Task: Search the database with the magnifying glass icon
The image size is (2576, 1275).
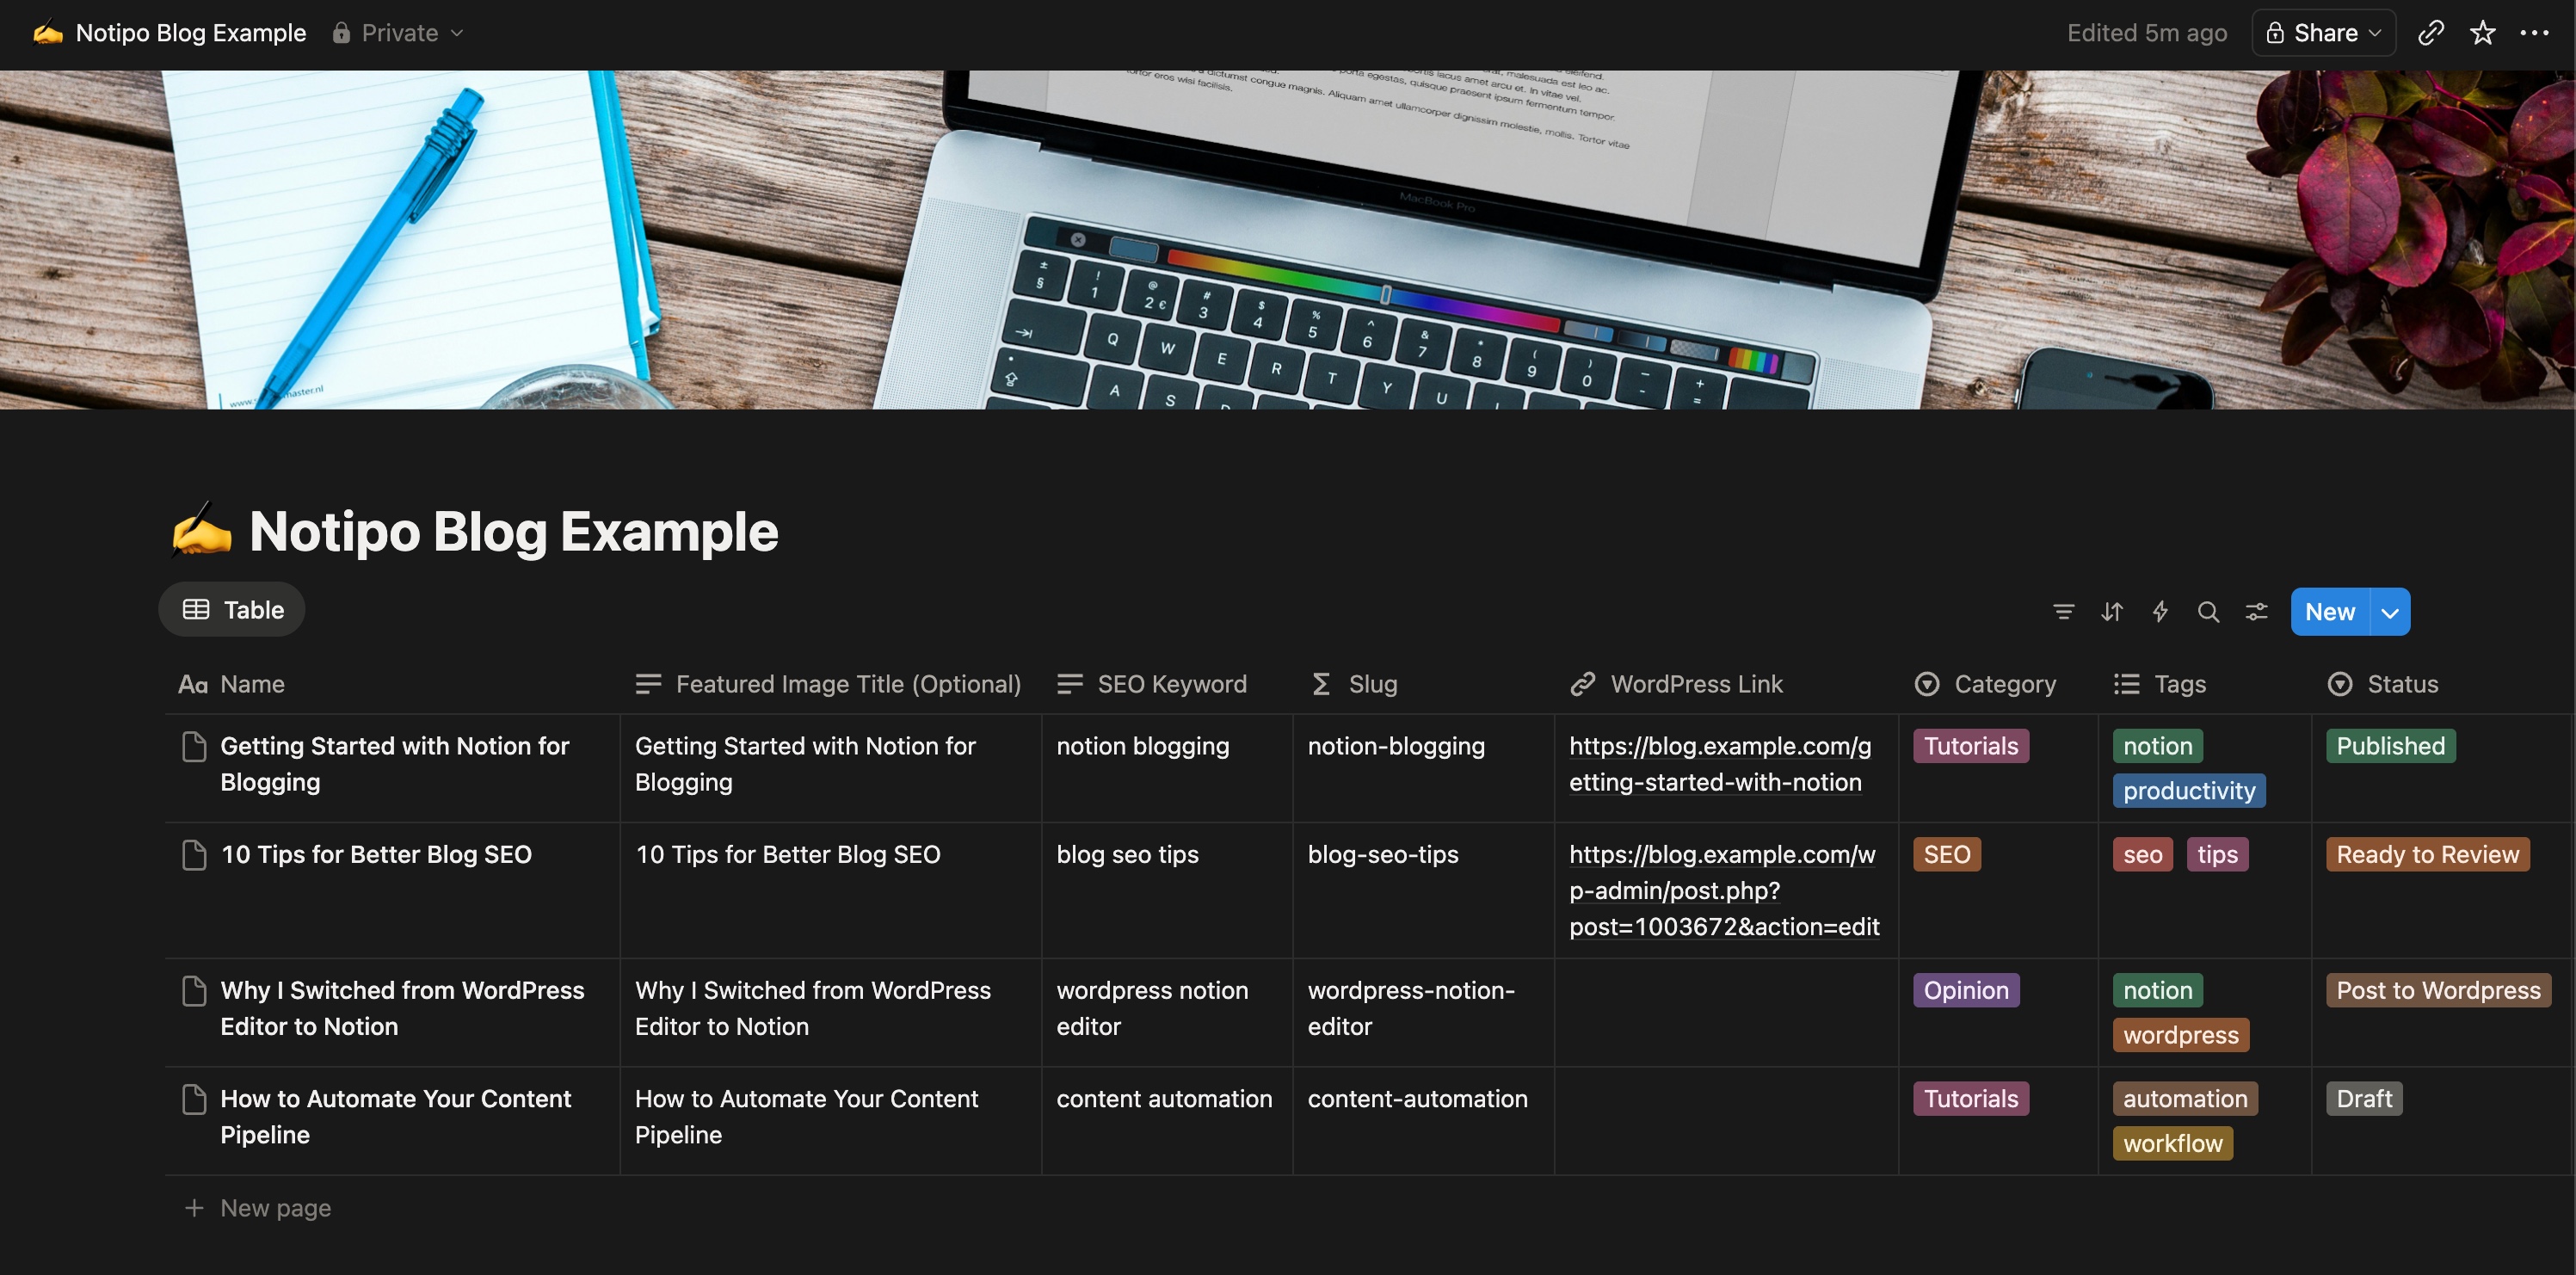Action: pos(2209,611)
